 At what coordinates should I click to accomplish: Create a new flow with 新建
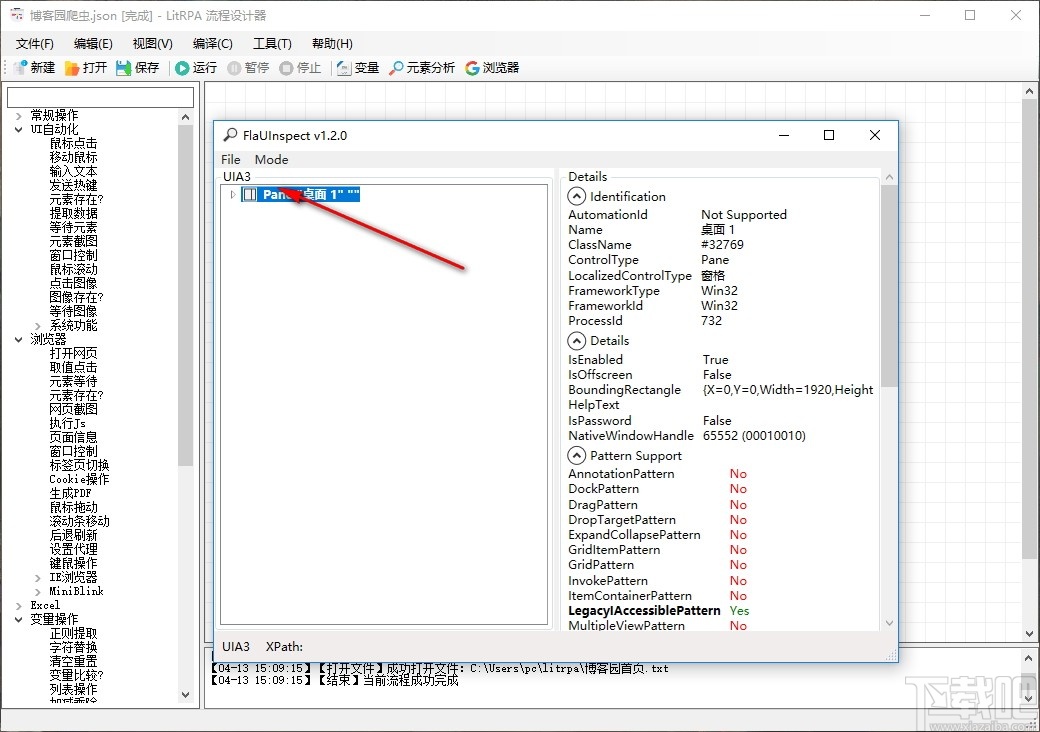pos(36,67)
